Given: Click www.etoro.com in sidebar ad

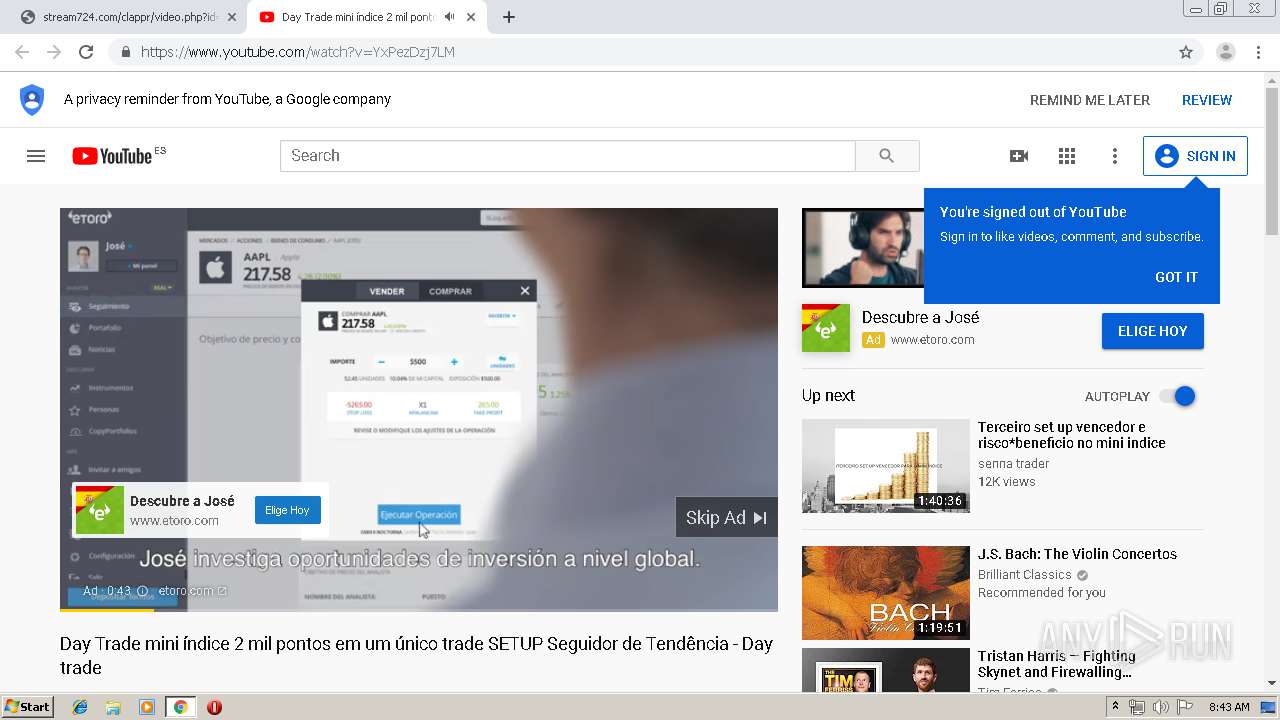Looking at the screenshot, I should click(x=932, y=340).
